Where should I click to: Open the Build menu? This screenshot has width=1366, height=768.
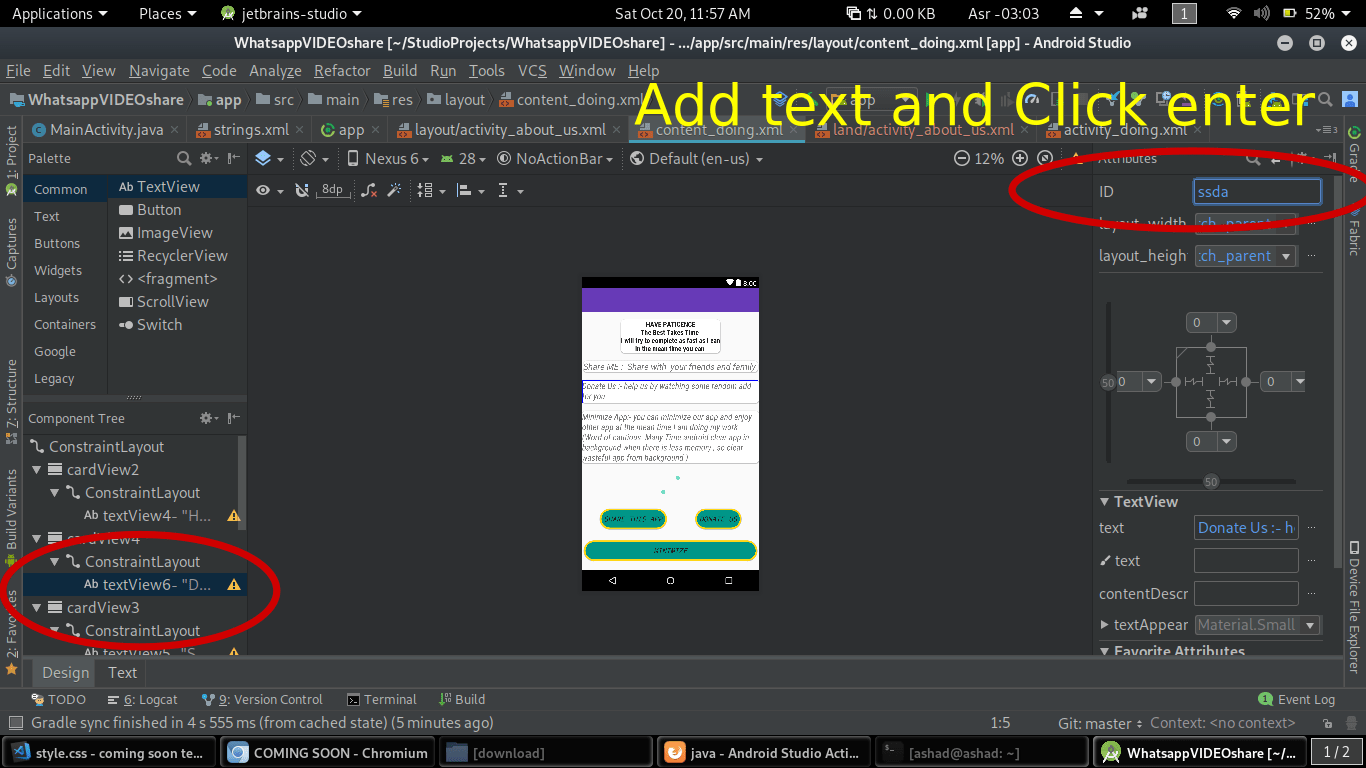click(x=400, y=71)
